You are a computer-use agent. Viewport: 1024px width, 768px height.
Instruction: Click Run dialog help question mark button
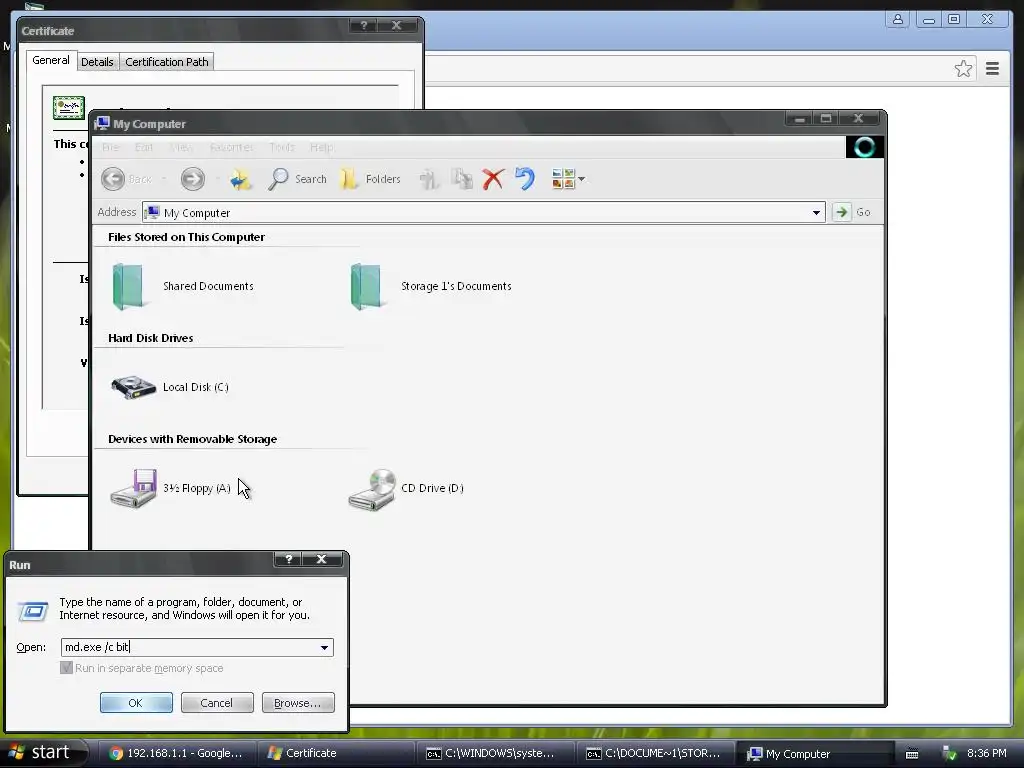point(289,559)
